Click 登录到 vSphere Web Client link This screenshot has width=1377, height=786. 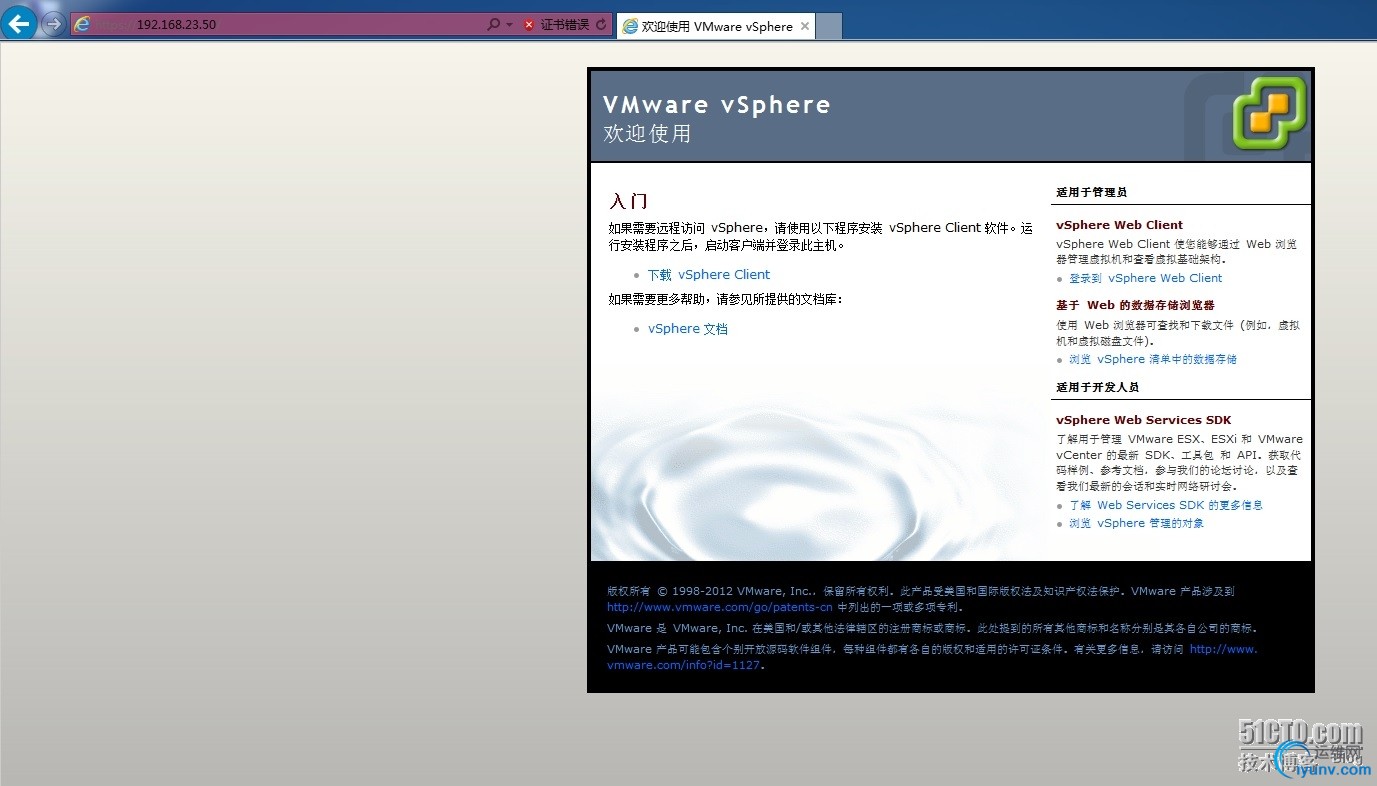click(1146, 279)
